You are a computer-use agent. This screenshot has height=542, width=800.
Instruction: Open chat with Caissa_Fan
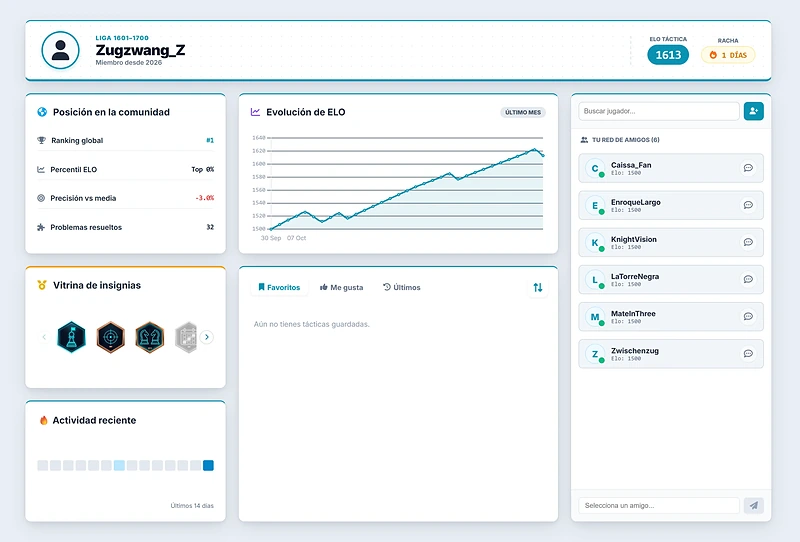coord(748,168)
